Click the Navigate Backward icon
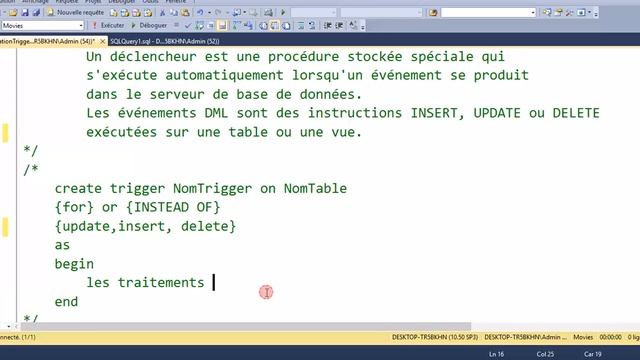640x360 pixels. [x=236, y=13]
